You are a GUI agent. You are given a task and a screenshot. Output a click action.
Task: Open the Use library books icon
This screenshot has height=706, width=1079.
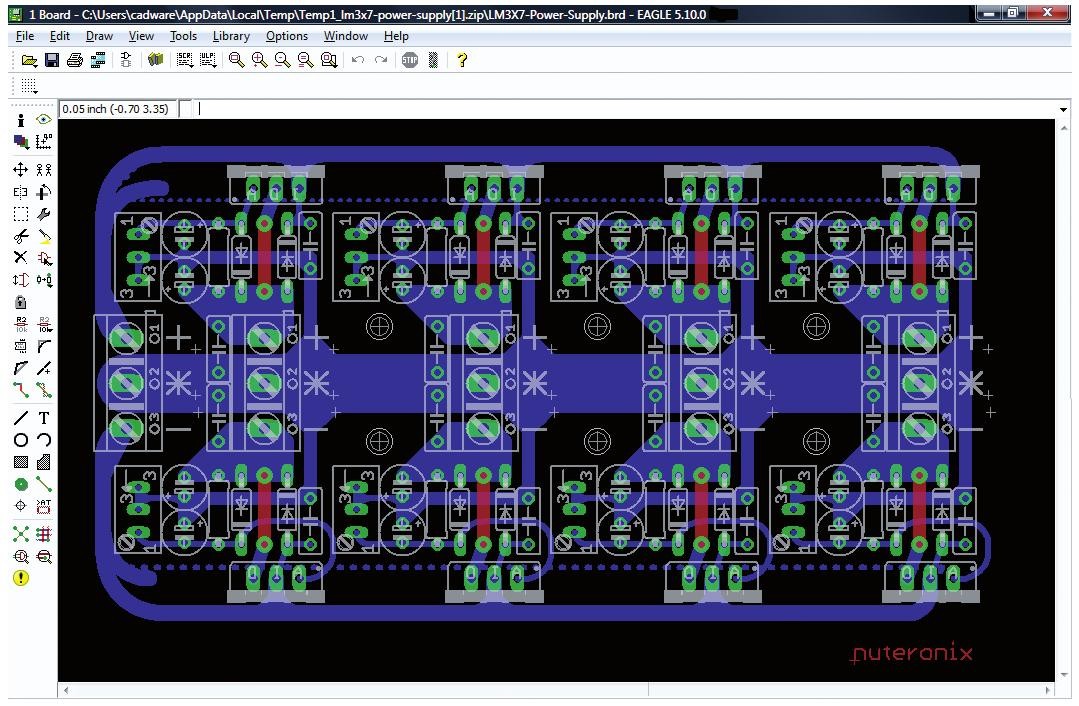(156, 61)
